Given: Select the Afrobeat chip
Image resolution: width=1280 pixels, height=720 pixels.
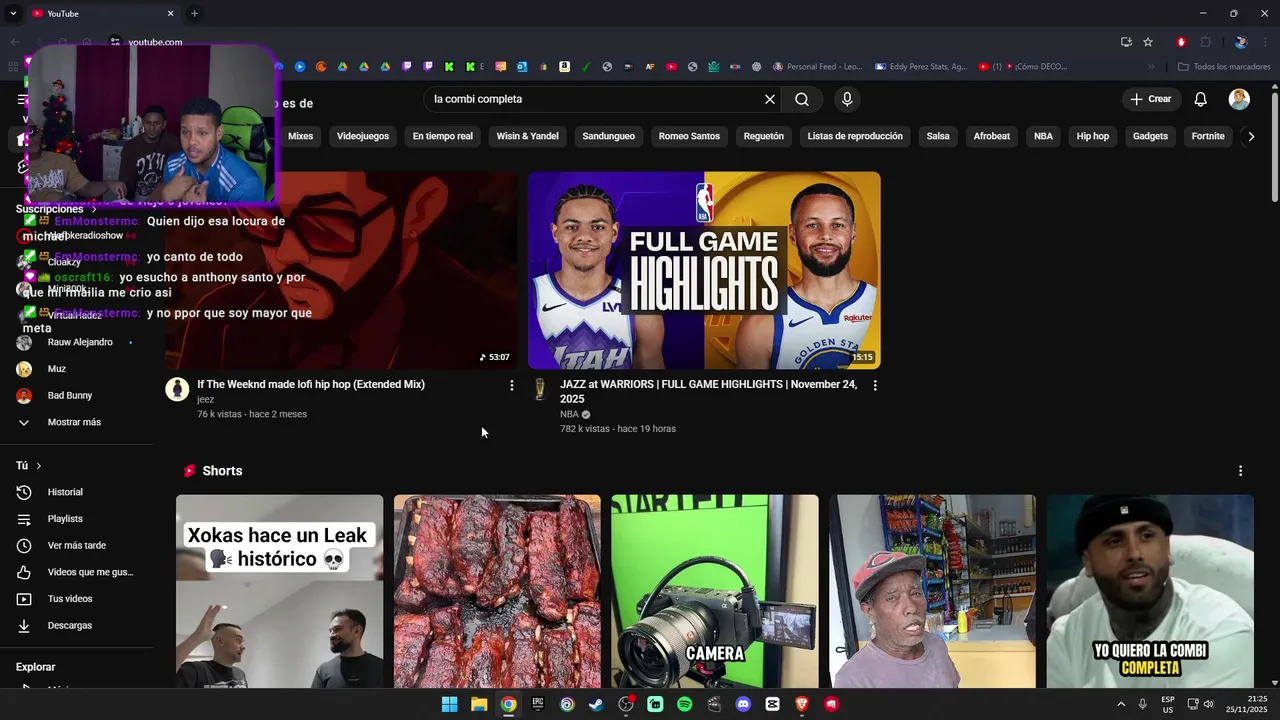Looking at the screenshot, I should pos(992,136).
